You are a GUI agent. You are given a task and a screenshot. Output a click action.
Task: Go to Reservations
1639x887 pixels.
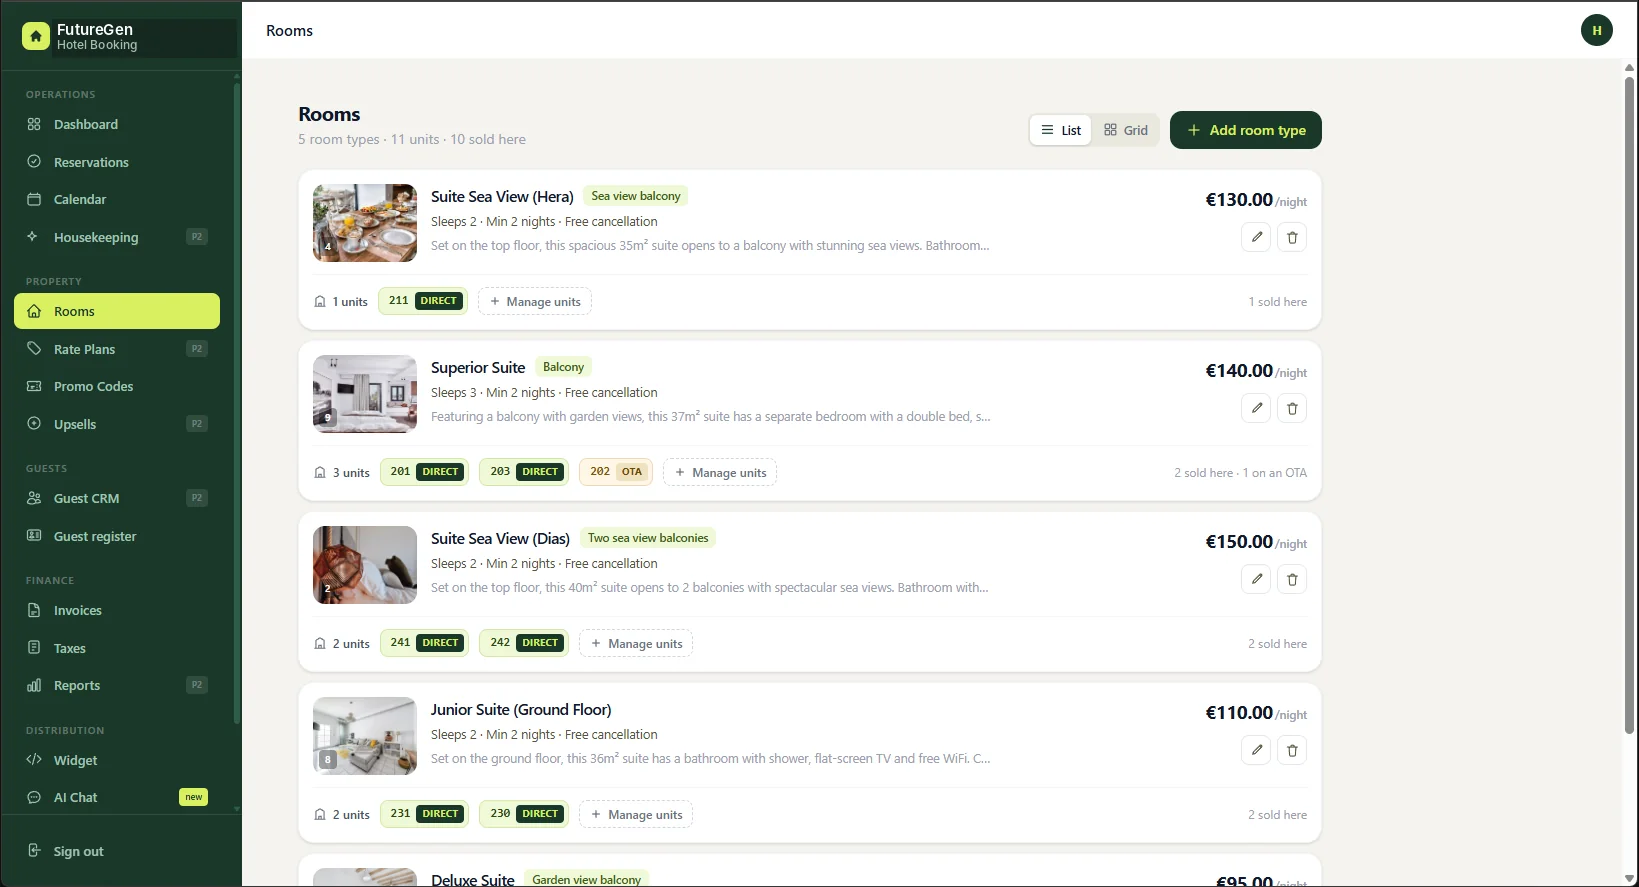(x=117, y=162)
